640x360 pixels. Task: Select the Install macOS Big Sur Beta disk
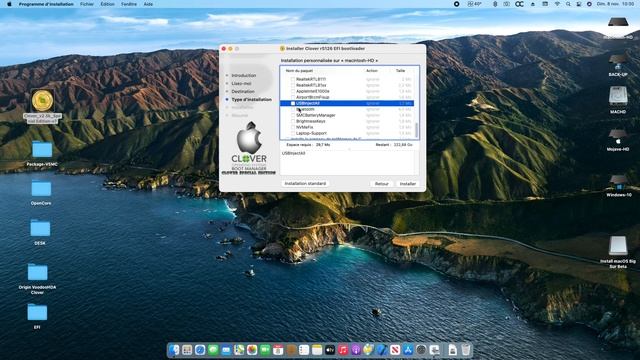tap(618, 246)
